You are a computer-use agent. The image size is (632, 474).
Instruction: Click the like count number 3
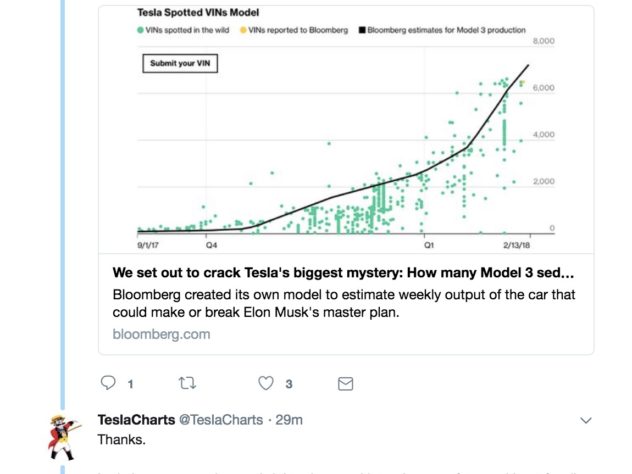tap(289, 384)
